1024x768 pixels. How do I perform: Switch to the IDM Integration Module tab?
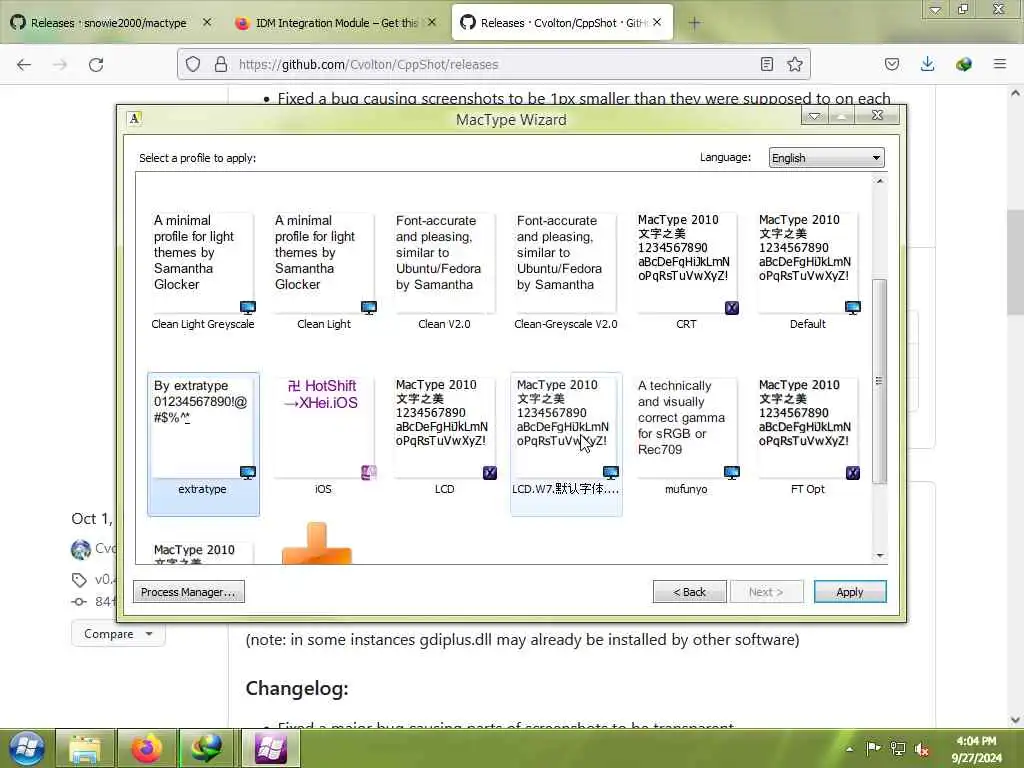[x=336, y=23]
